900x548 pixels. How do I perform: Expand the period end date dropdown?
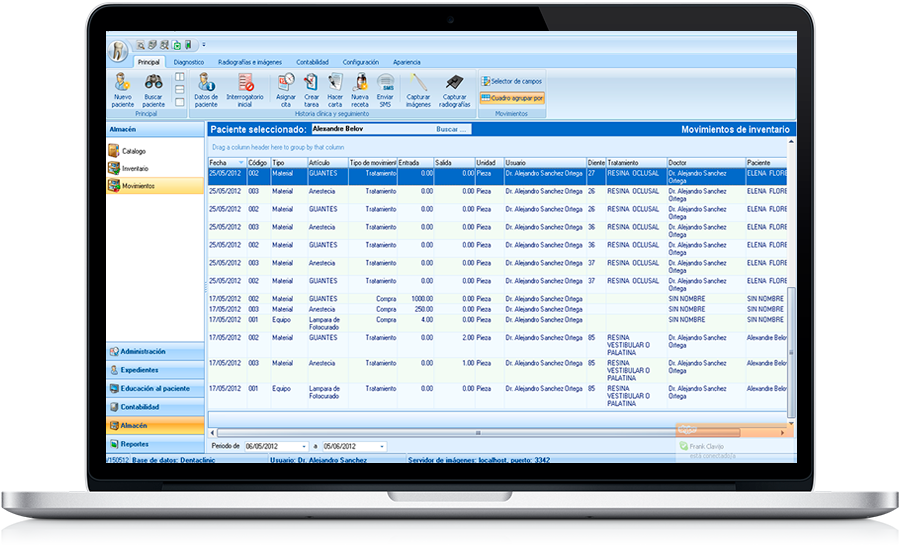(380, 446)
